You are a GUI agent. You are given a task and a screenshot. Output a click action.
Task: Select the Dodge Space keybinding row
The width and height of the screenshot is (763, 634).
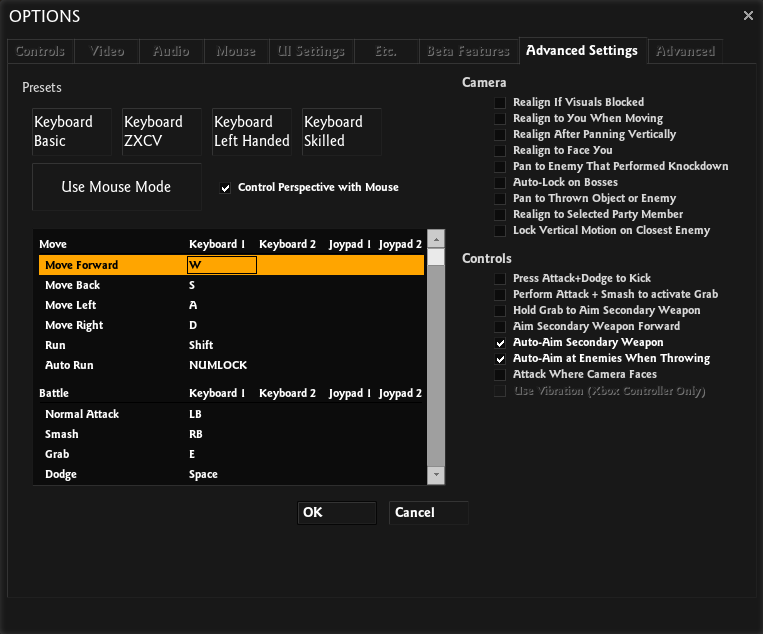click(230, 474)
